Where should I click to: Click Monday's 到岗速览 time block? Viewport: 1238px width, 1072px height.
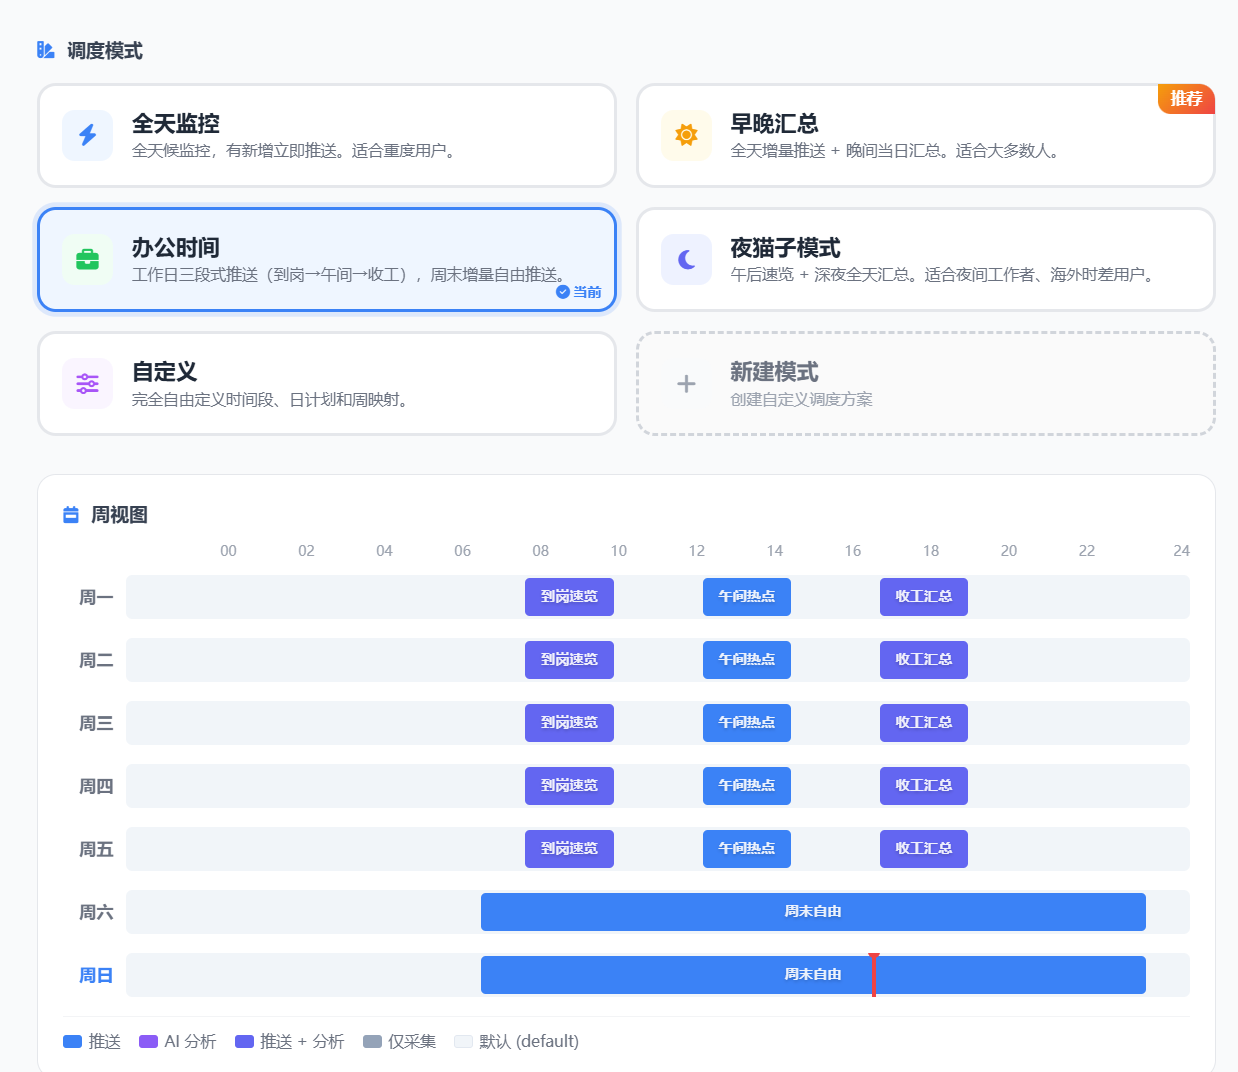tap(569, 596)
